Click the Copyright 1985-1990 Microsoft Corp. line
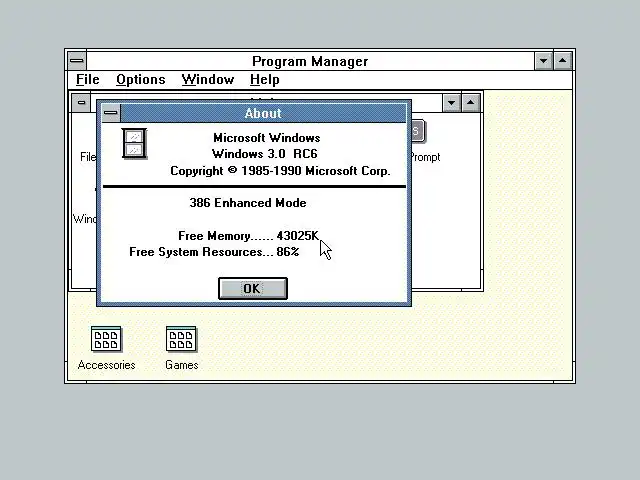The width and height of the screenshot is (640, 480). tap(280, 171)
